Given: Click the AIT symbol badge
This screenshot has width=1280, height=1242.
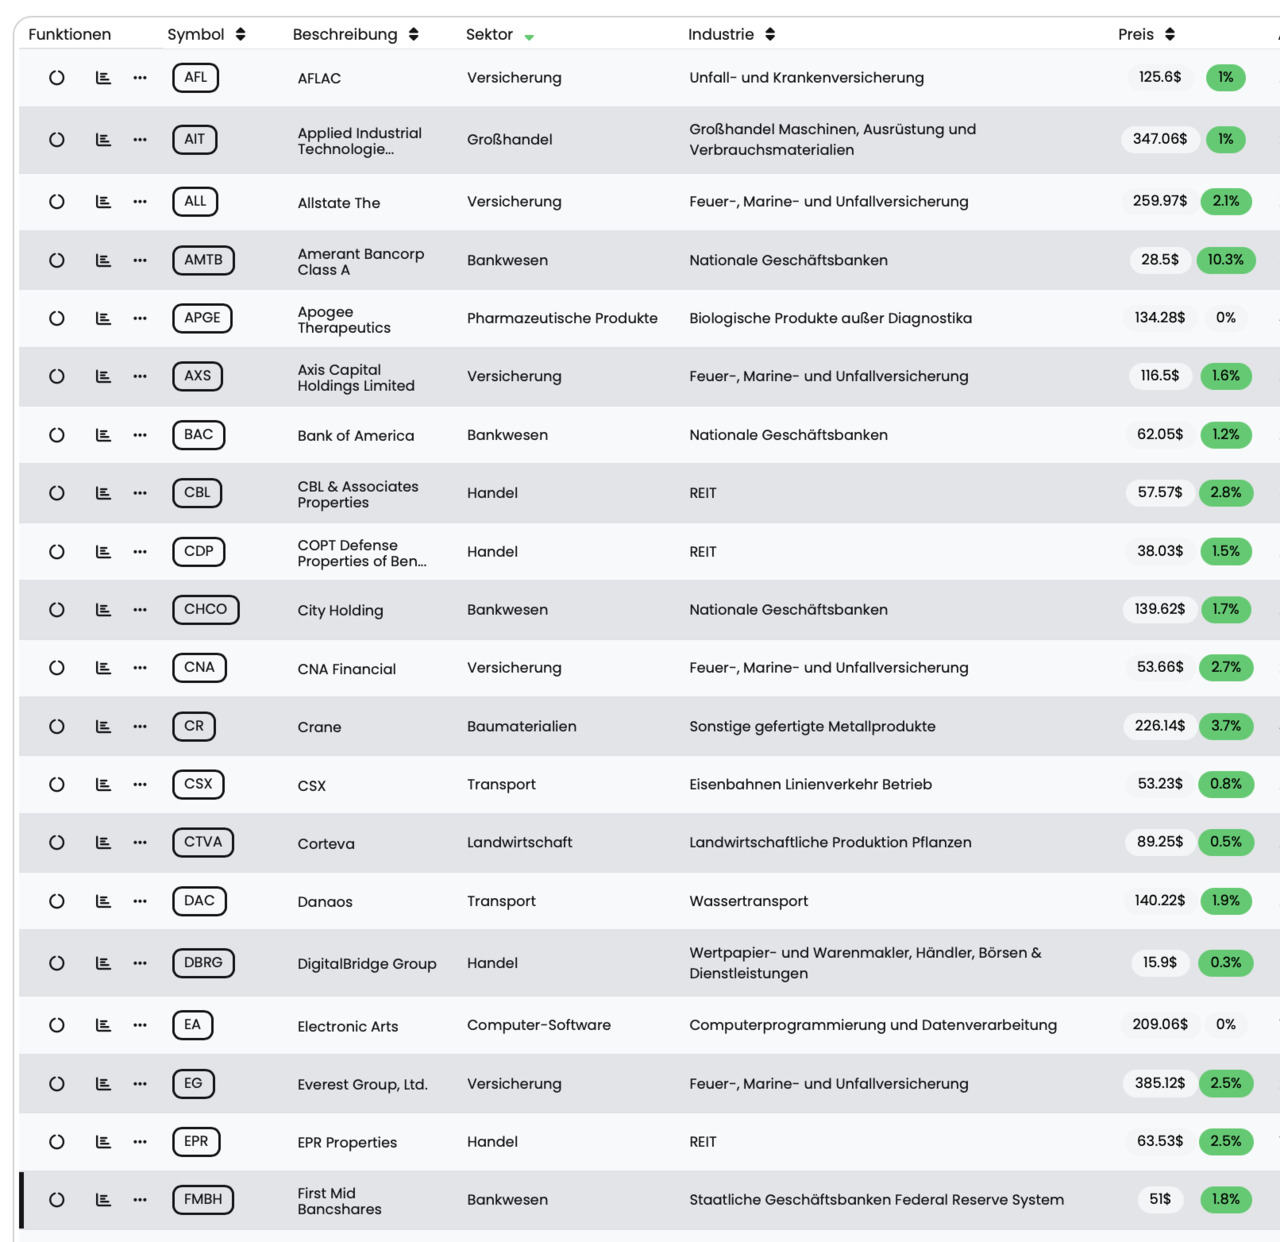Looking at the screenshot, I should 194,140.
